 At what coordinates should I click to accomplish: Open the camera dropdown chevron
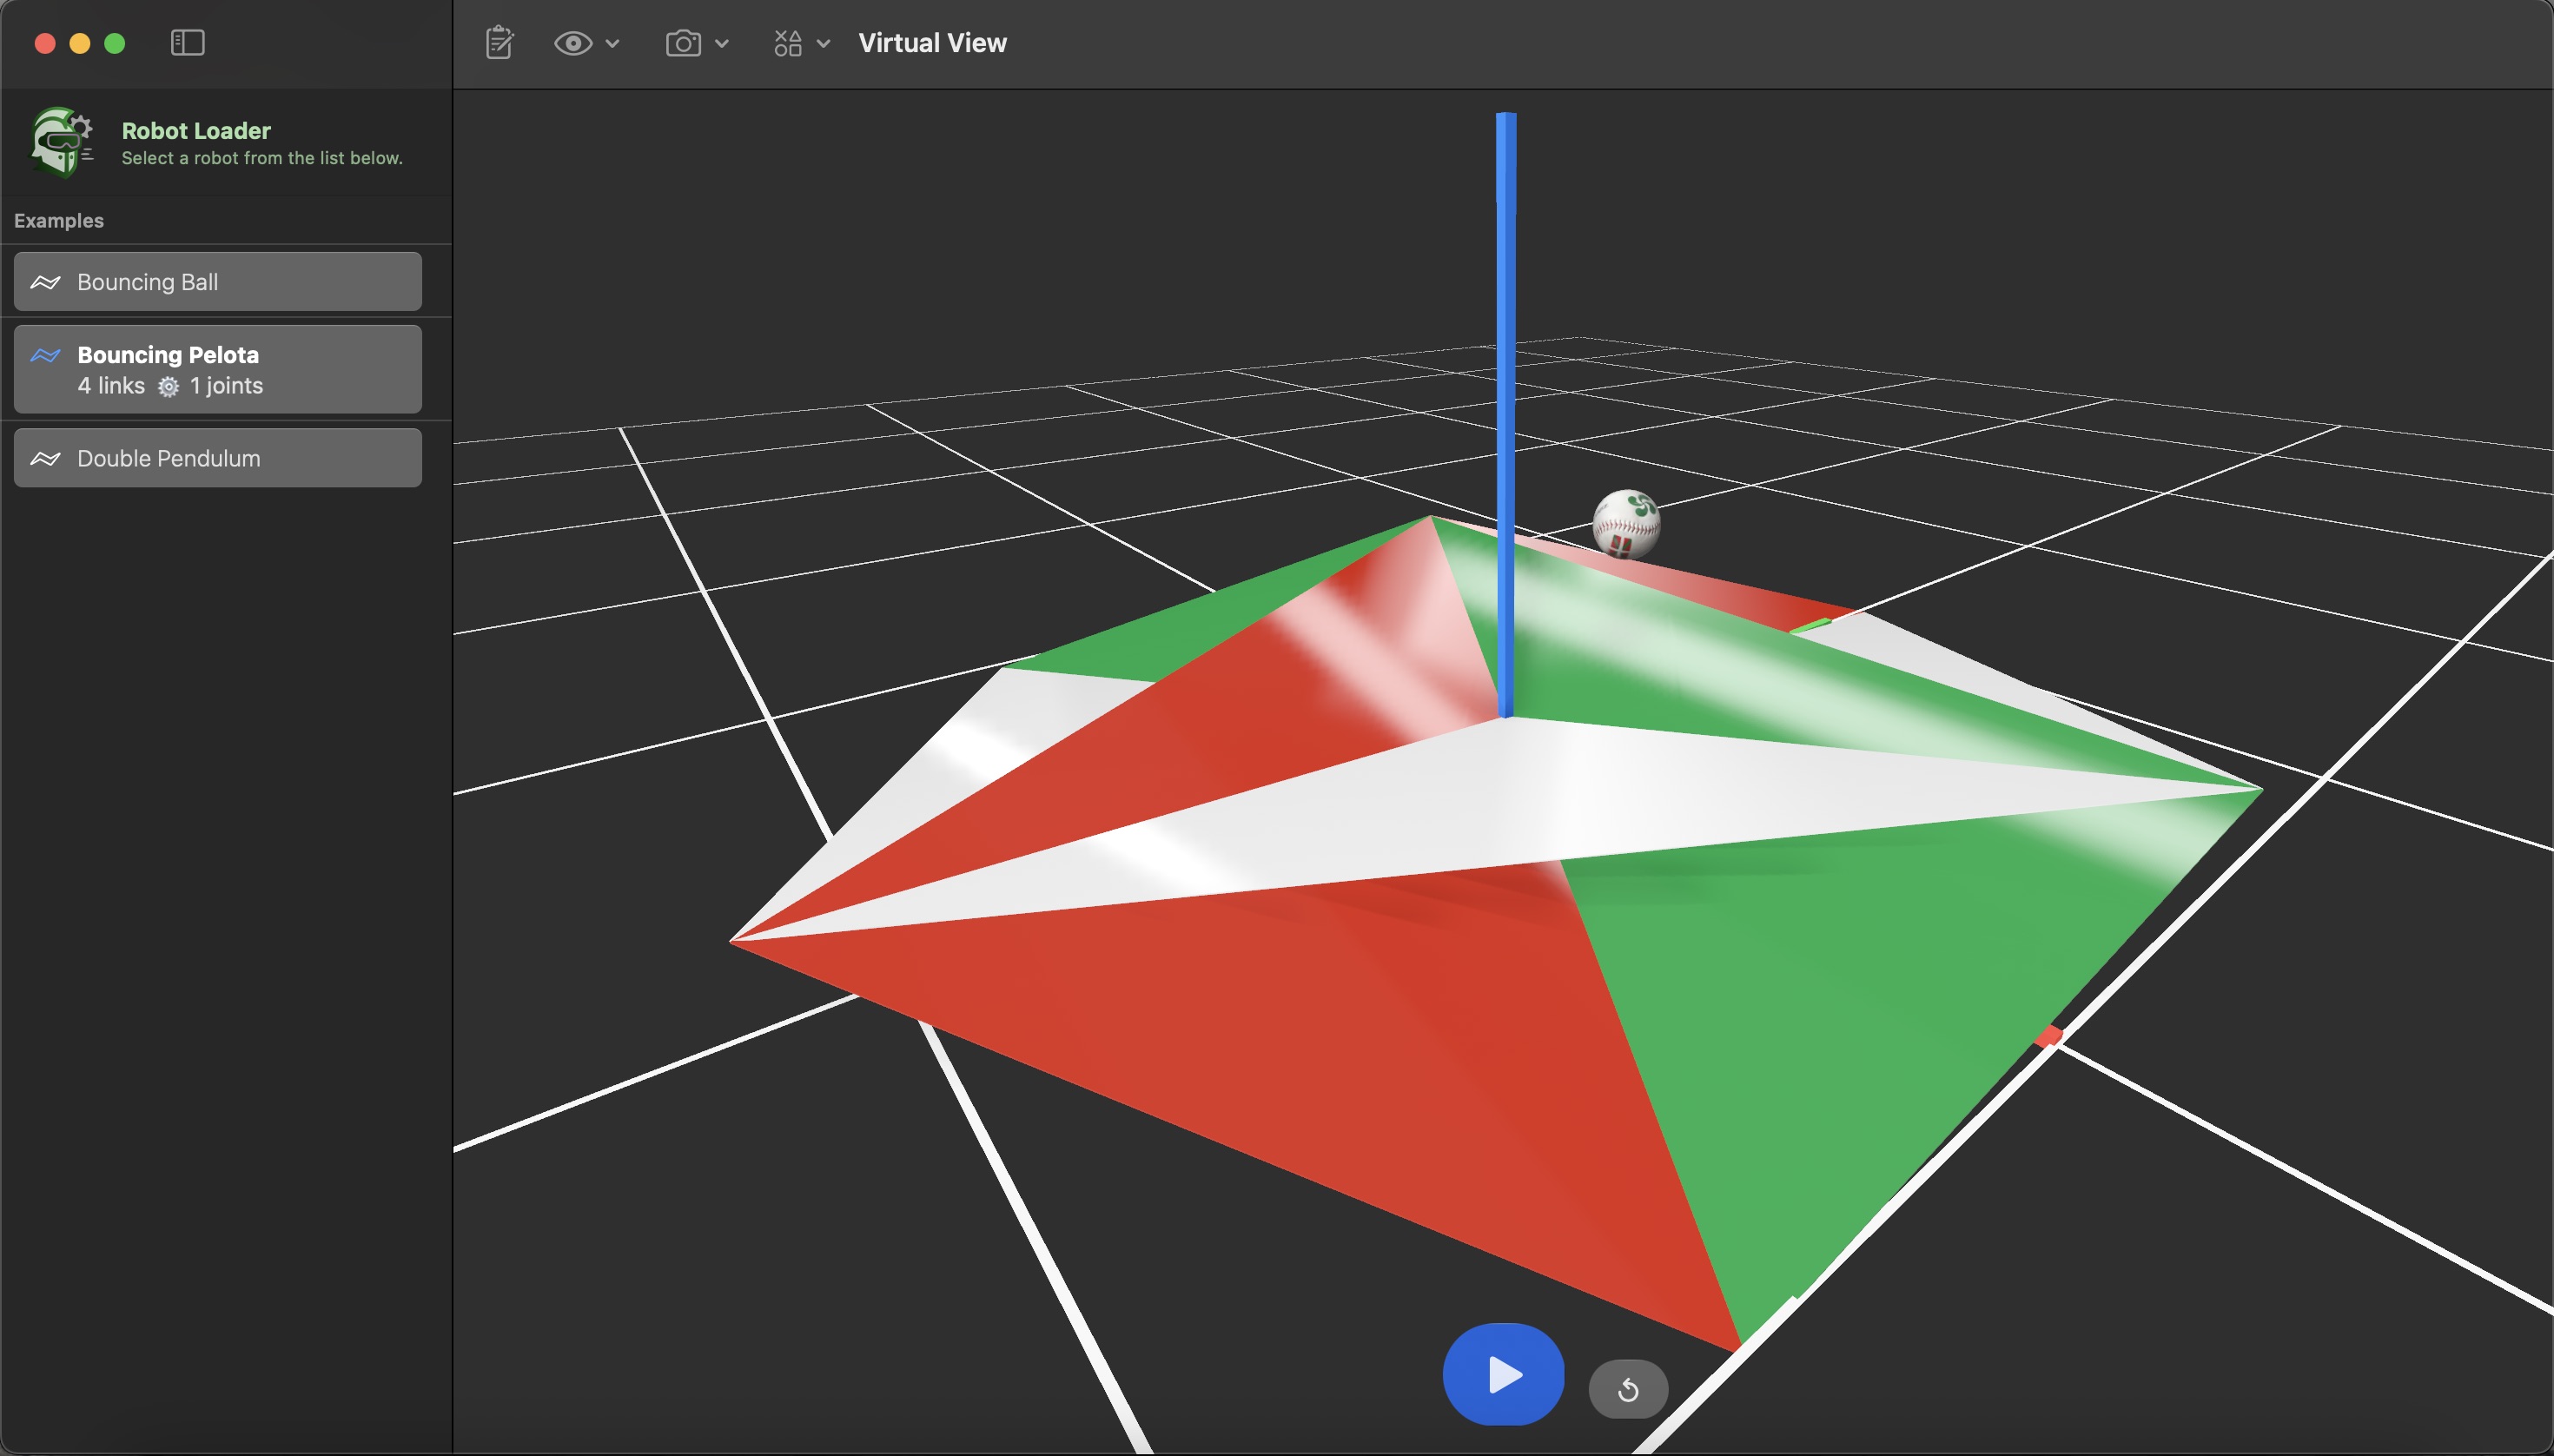click(722, 43)
